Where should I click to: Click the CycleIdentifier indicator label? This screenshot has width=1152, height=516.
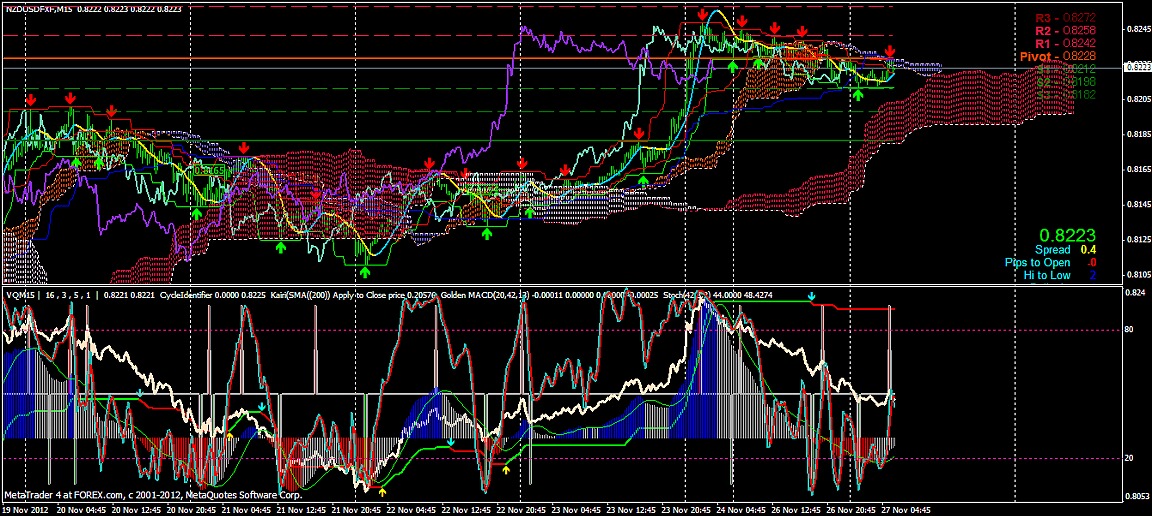coord(187,295)
